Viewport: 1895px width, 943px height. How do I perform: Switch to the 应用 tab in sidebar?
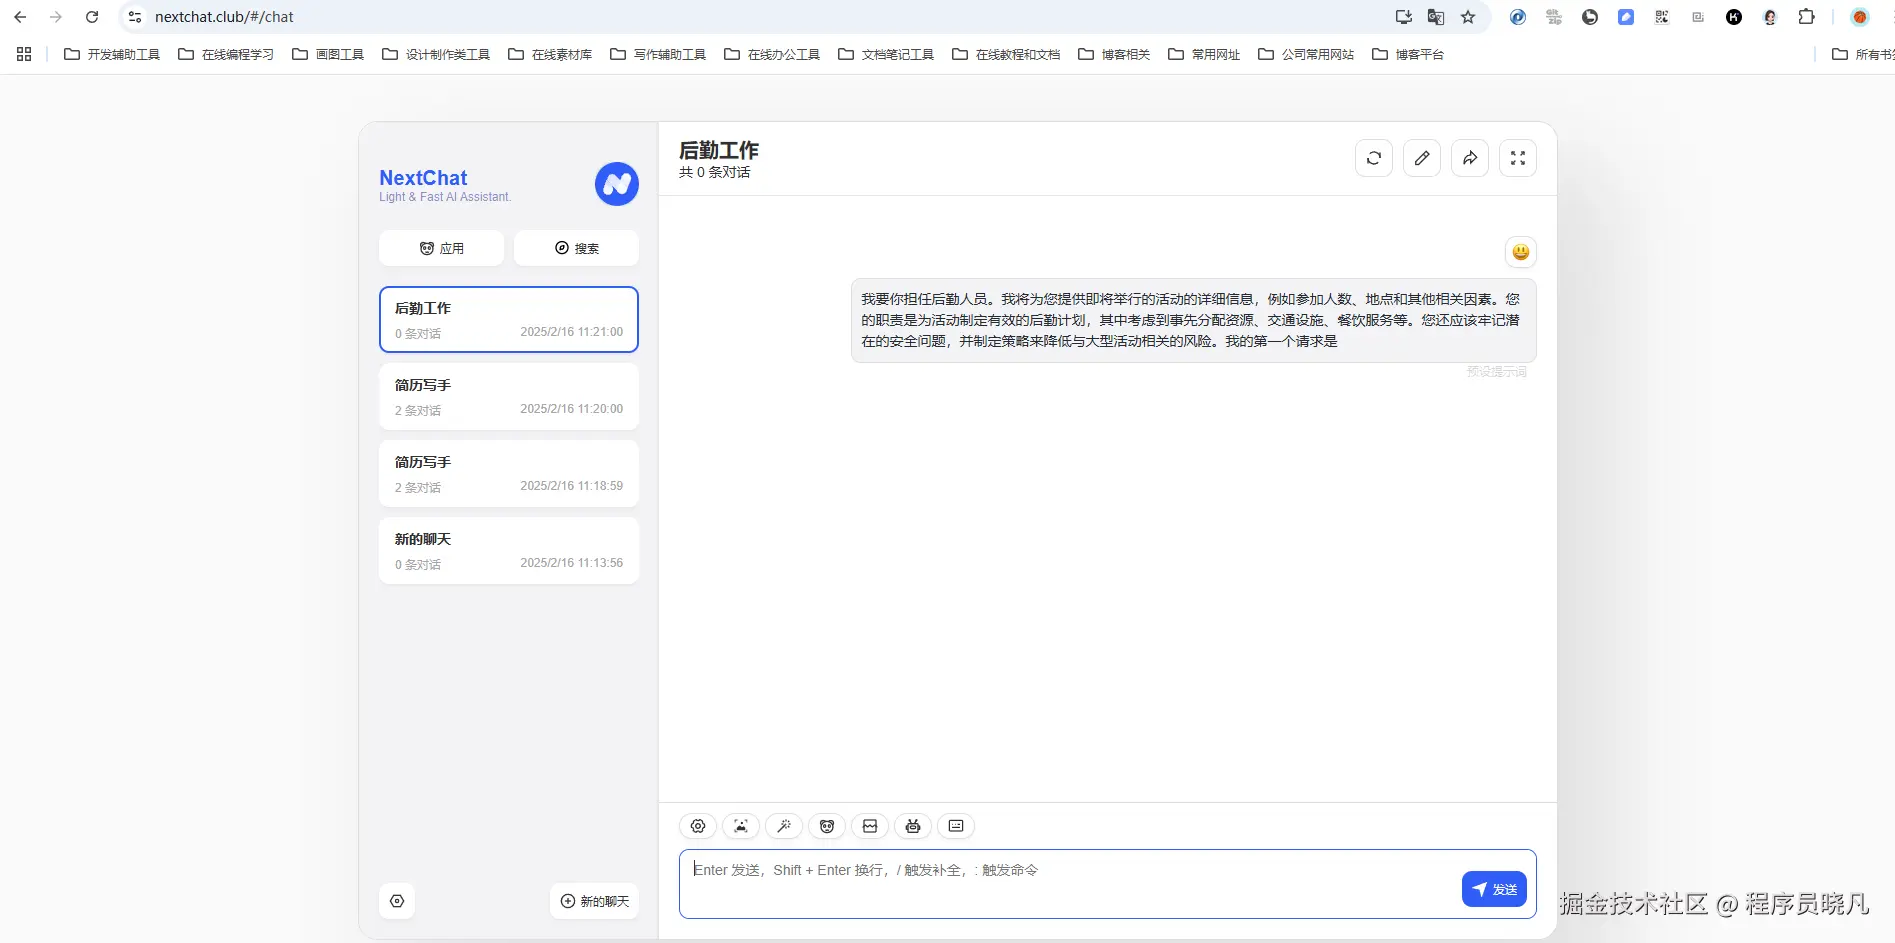[x=441, y=247]
